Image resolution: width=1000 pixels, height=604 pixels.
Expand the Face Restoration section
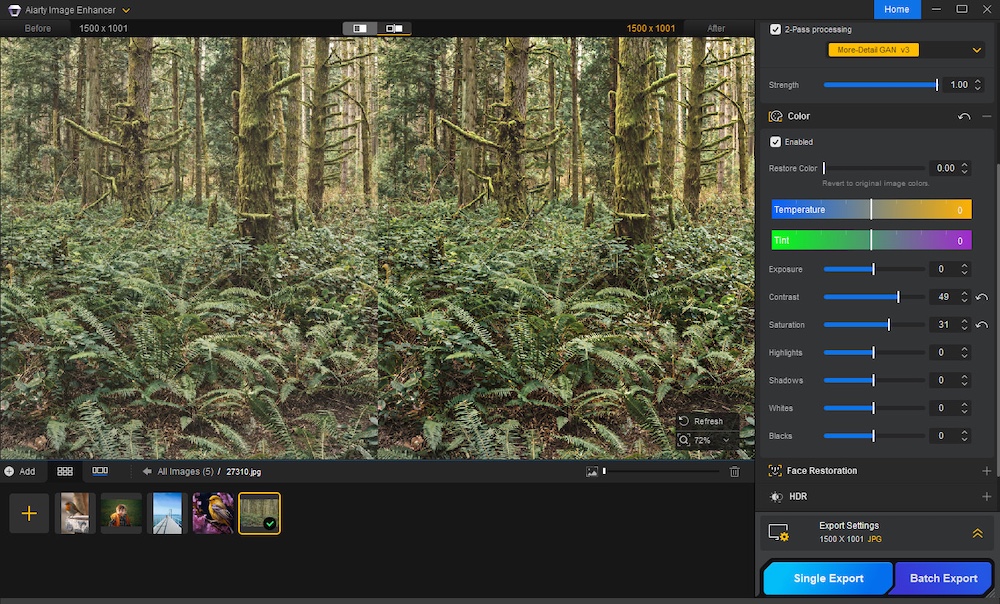pos(986,471)
